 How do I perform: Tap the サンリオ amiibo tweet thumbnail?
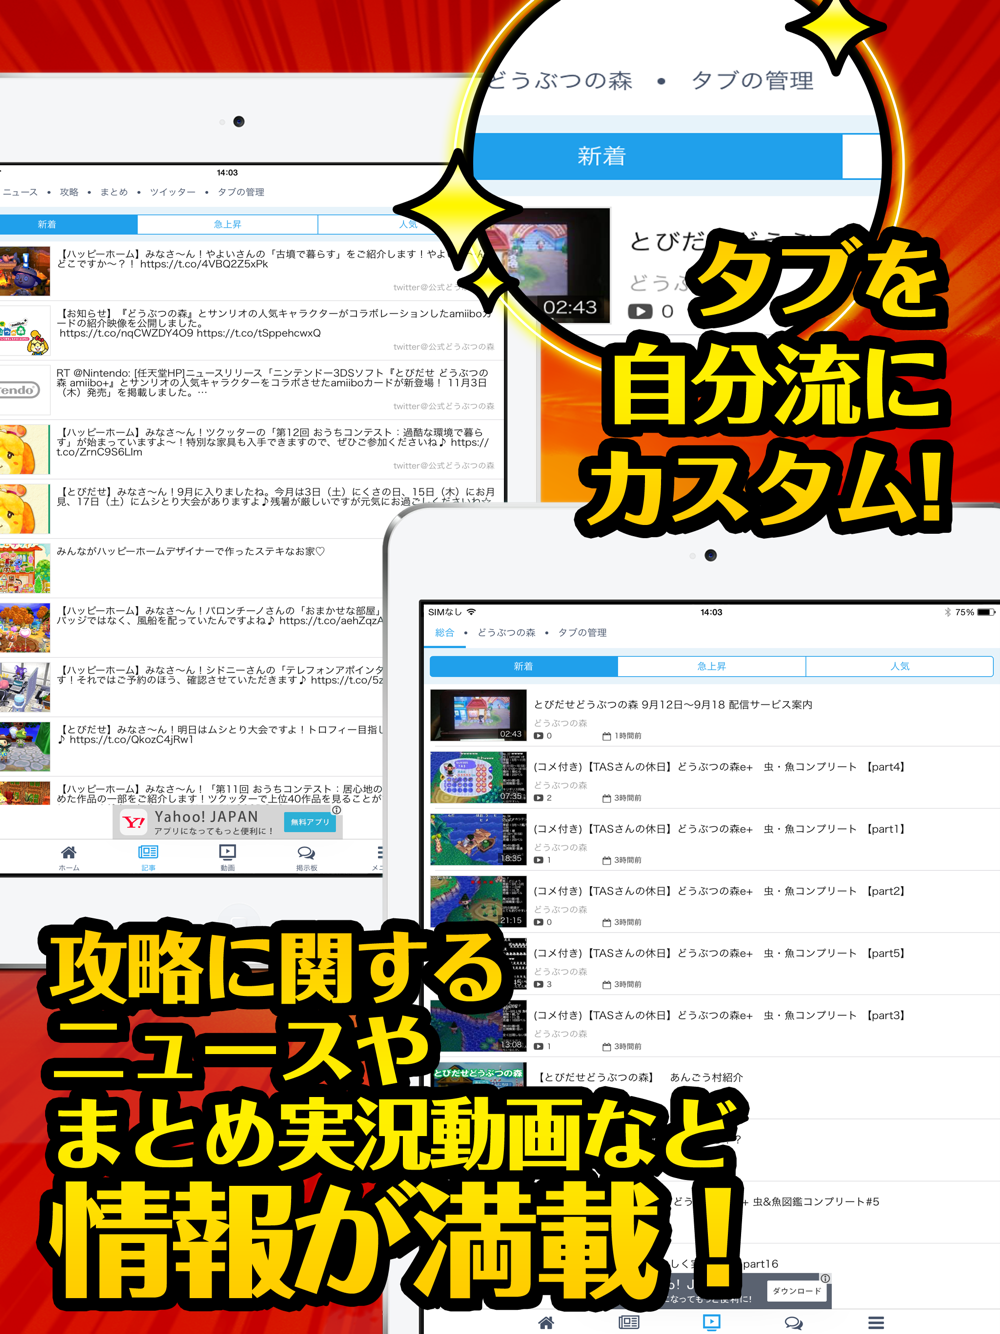(25, 332)
